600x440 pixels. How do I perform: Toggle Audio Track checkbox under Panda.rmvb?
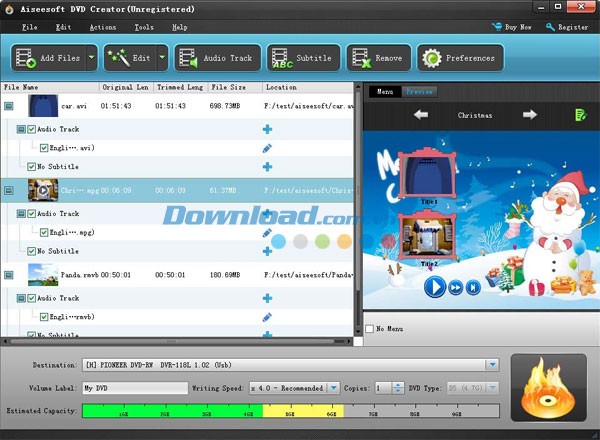click(x=31, y=298)
